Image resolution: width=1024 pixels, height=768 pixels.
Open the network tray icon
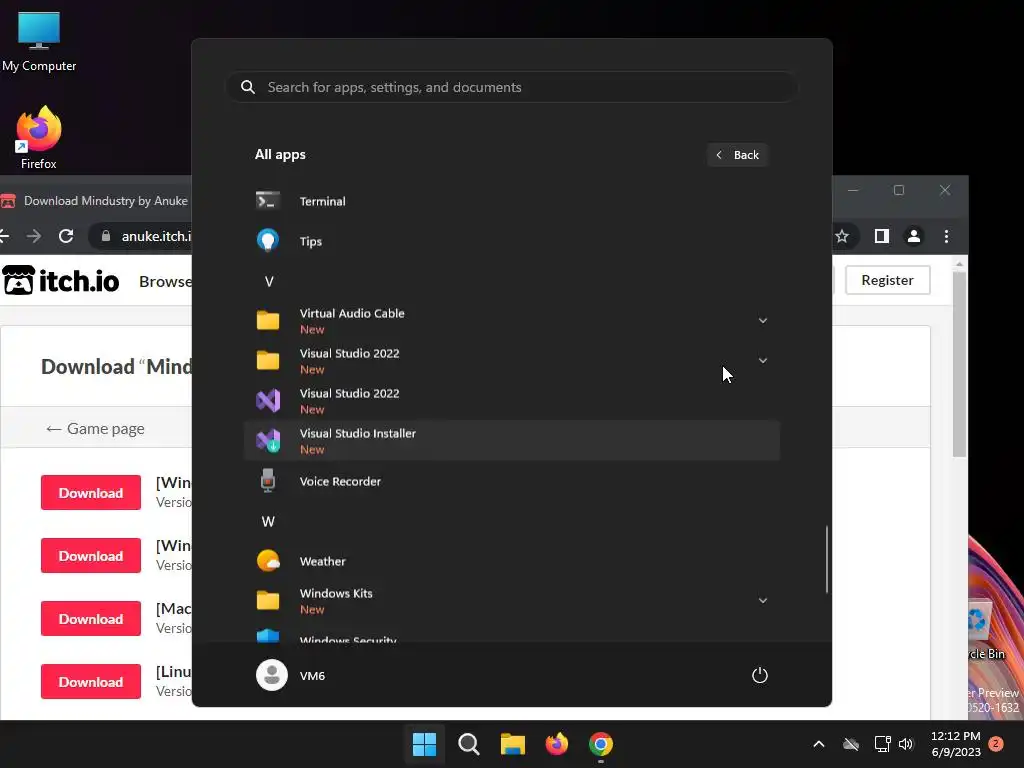pyautogui.click(x=882, y=744)
